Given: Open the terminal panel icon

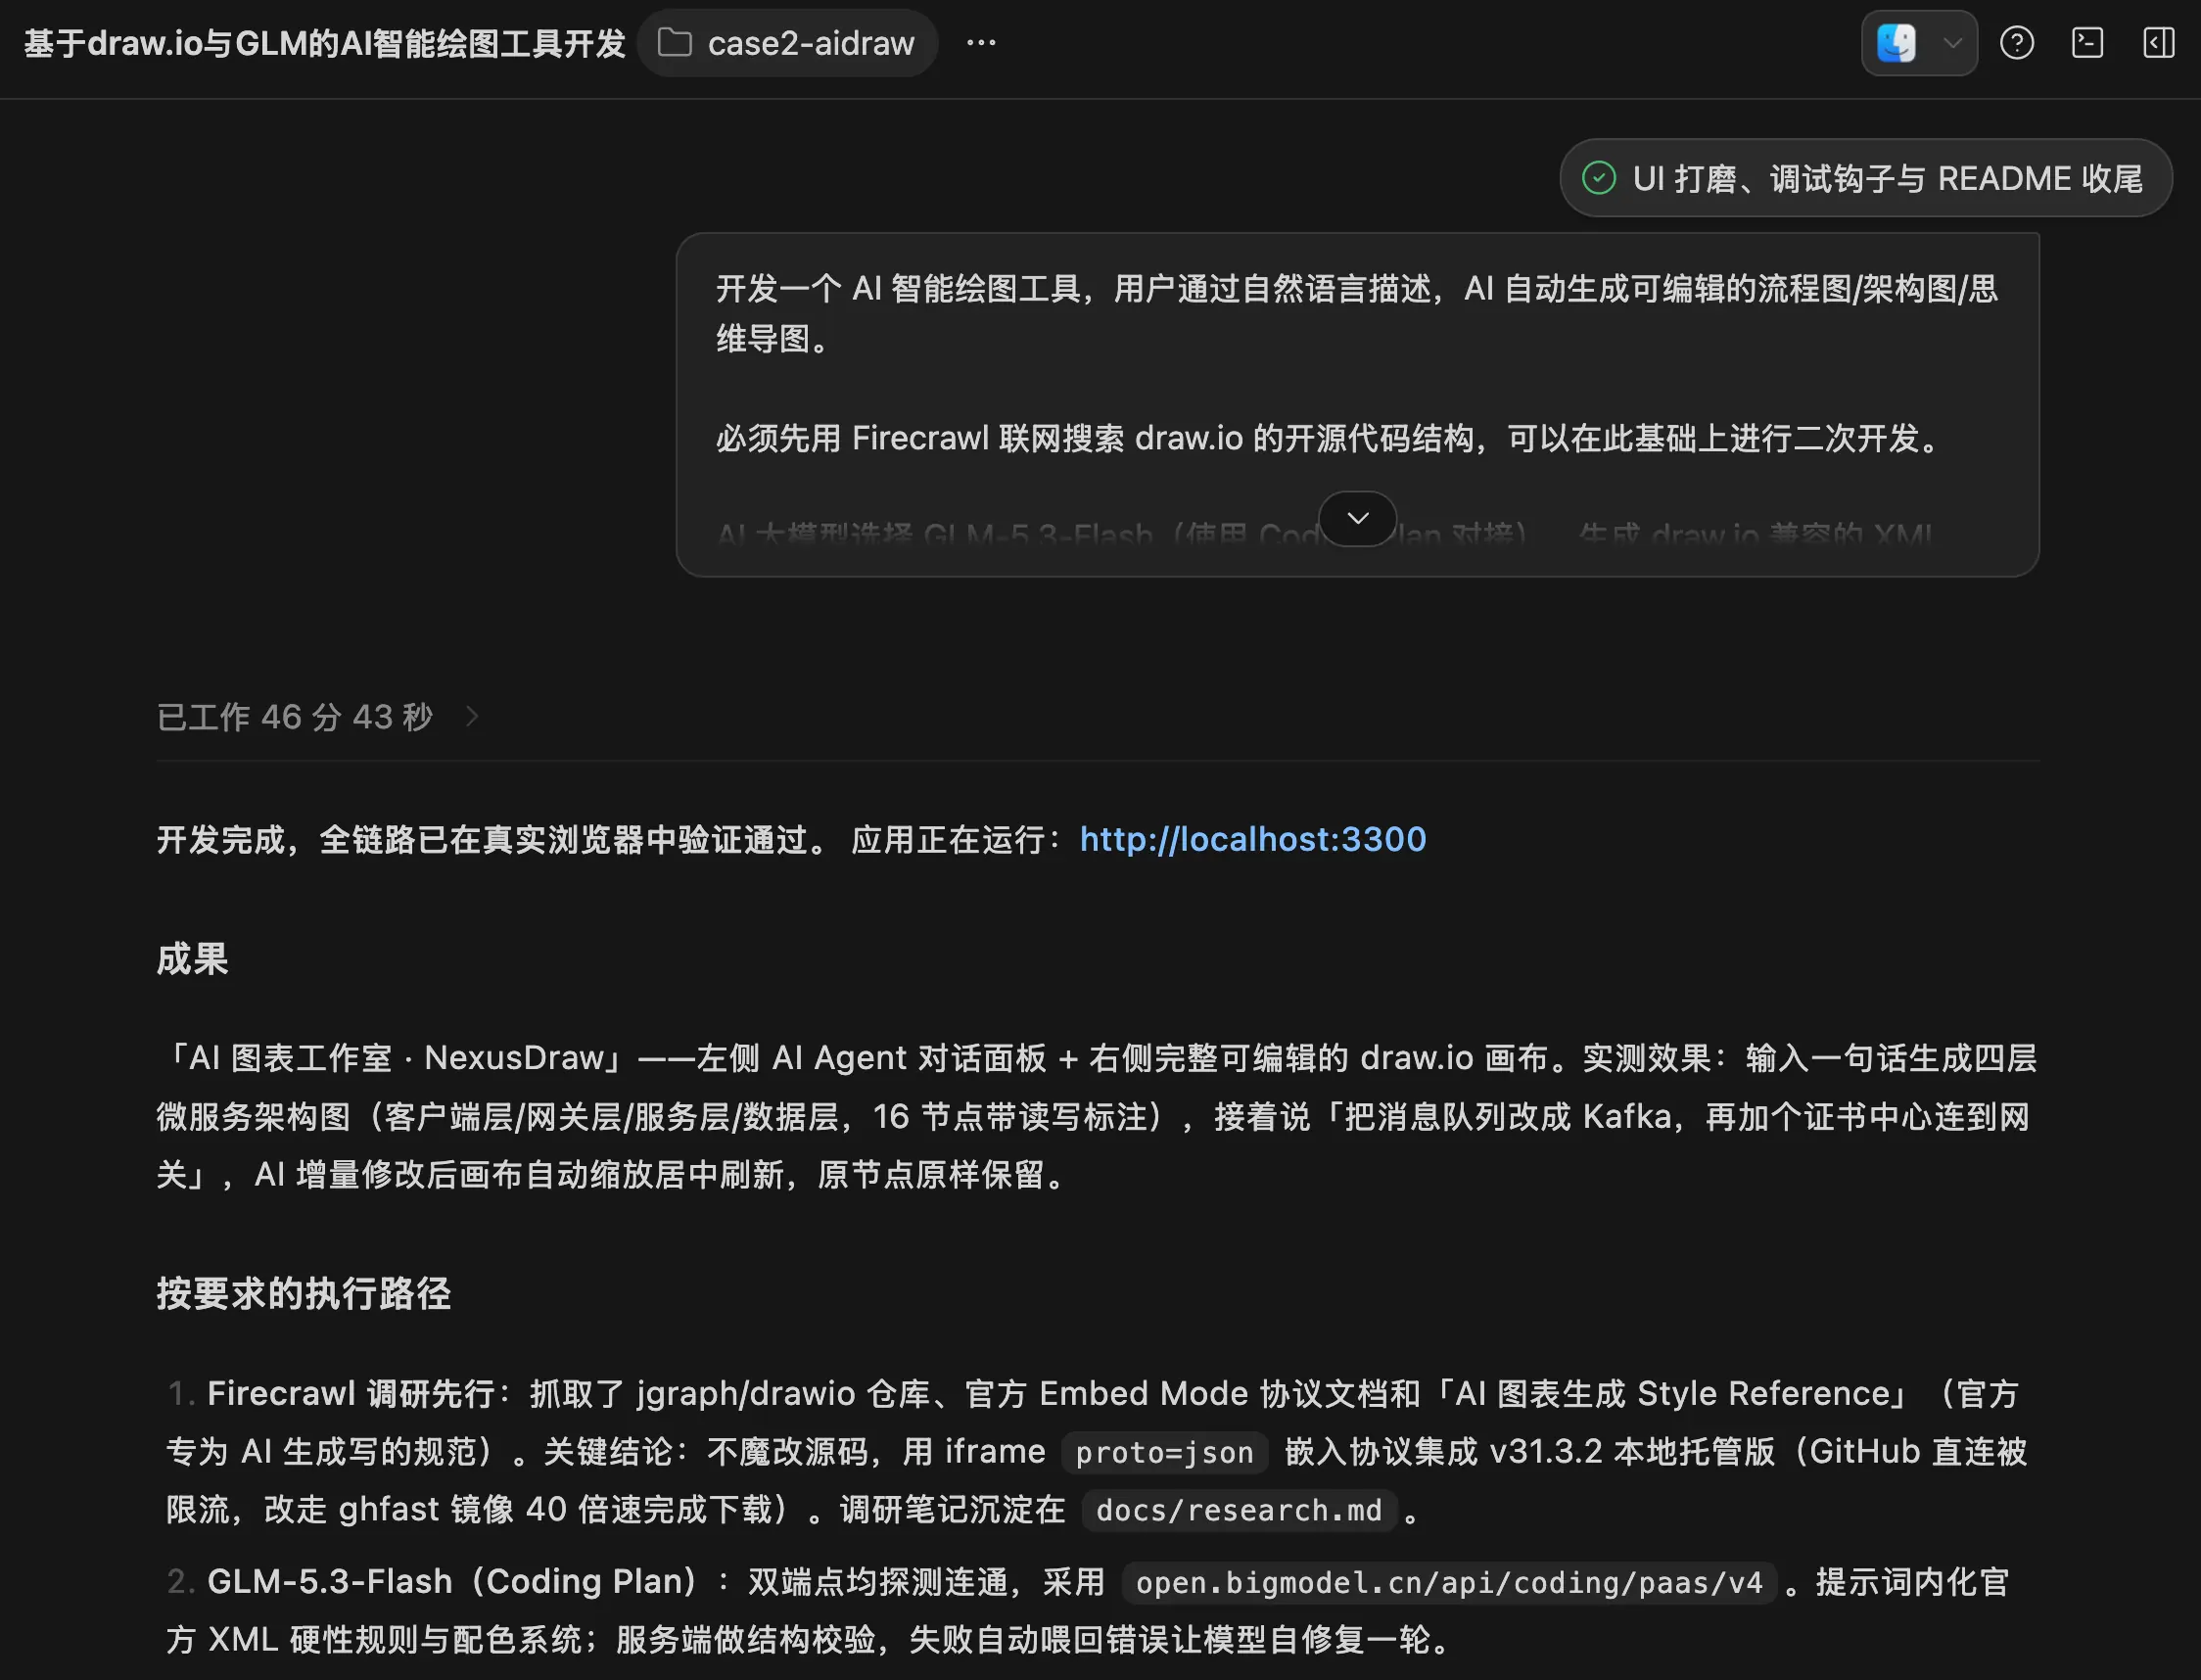Looking at the screenshot, I should coord(2087,43).
